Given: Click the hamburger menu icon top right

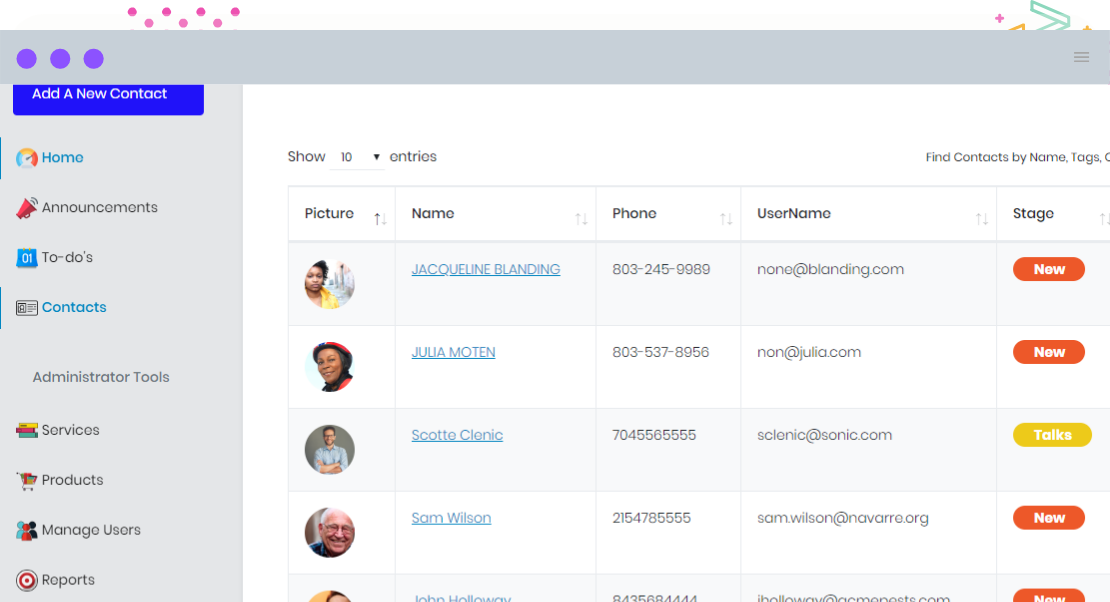Looking at the screenshot, I should [1081, 57].
